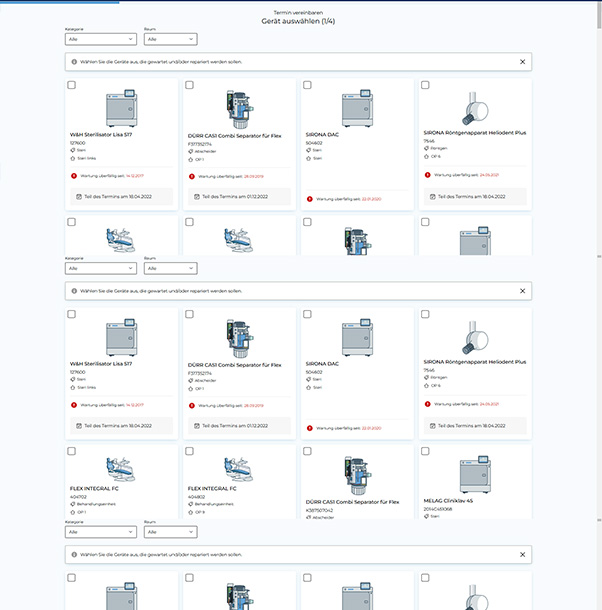Viewport: 602px width, 610px height.
Task: Click the topmost SIRONA DAC device image
Action: point(357,107)
